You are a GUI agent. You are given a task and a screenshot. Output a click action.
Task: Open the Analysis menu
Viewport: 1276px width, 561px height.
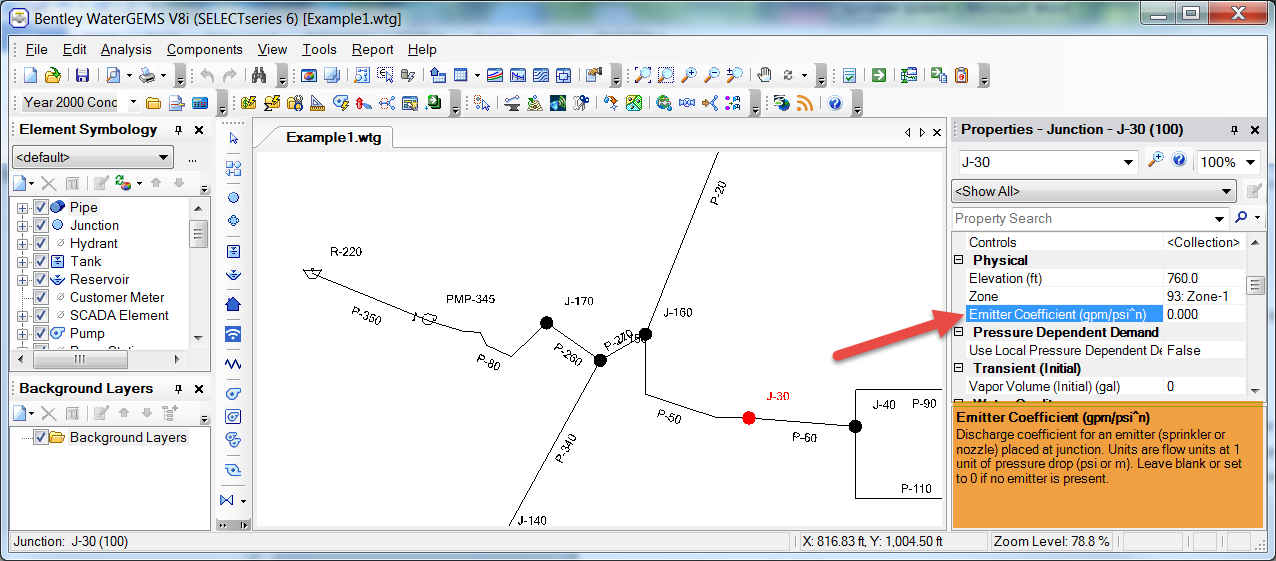coord(126,49)
